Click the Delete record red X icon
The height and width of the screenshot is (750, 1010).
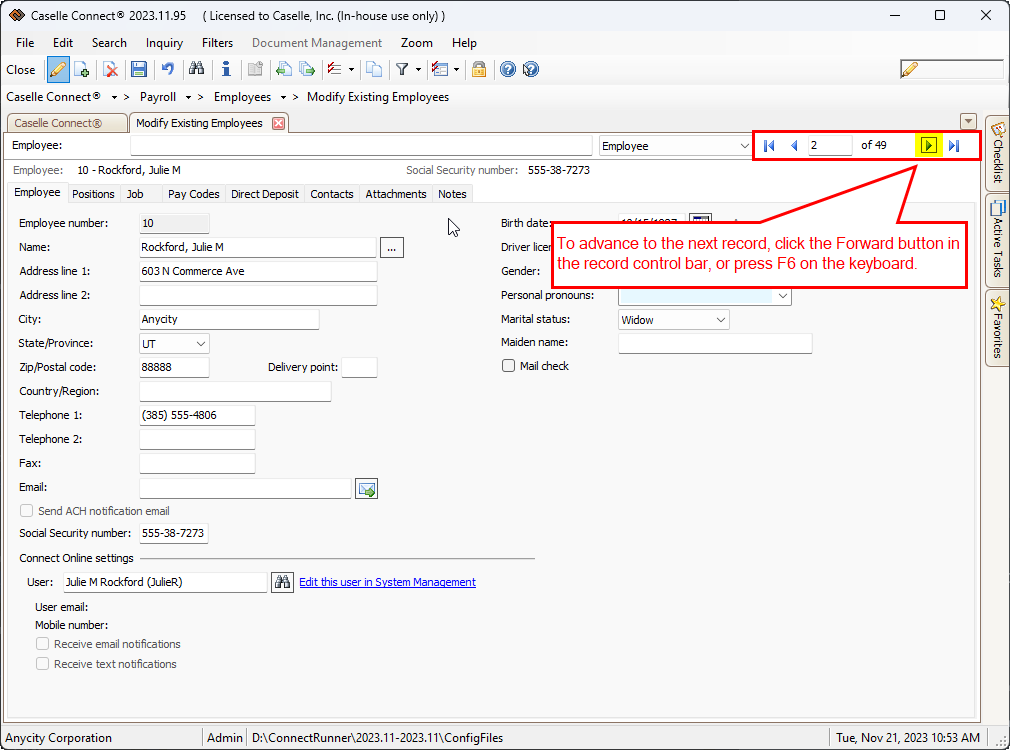(x=111, y=70)
